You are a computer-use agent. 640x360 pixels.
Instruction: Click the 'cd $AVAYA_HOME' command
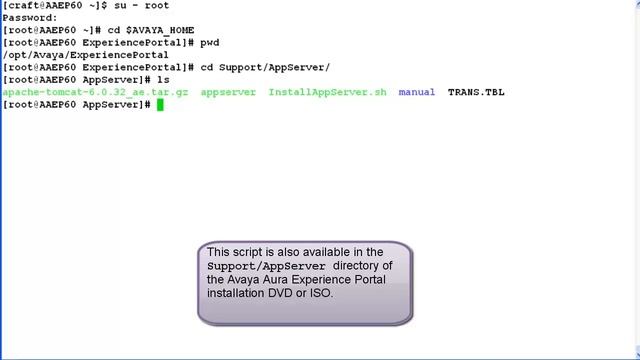click(x=151, y=31)
